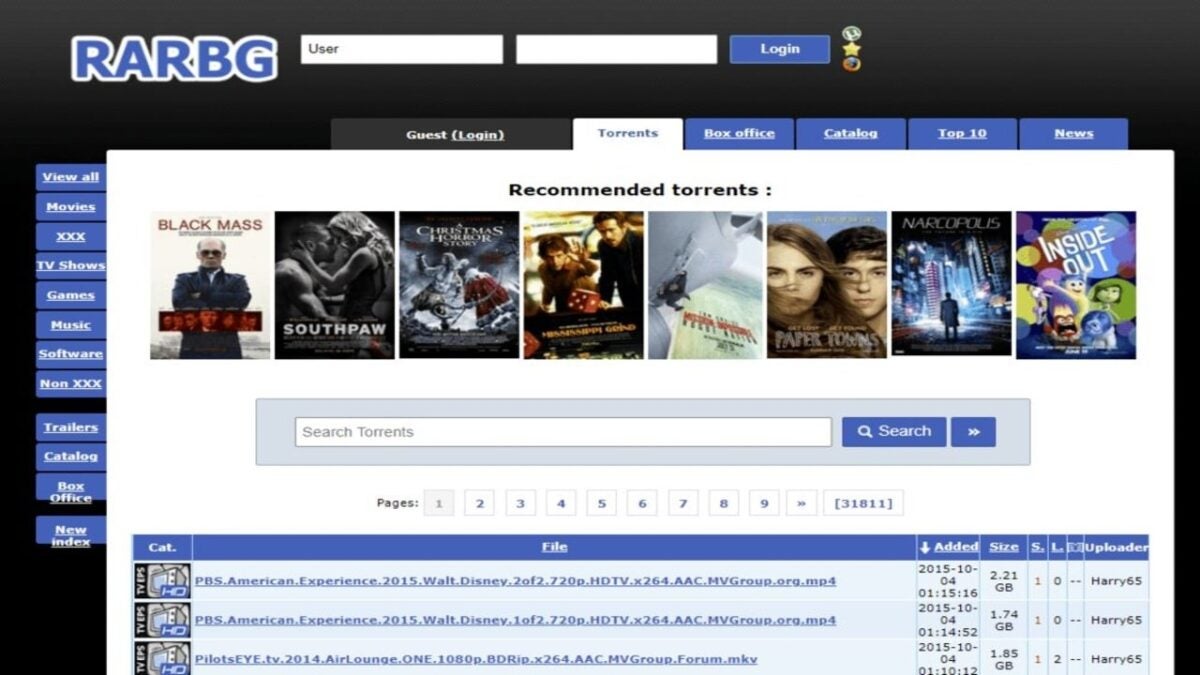Open Paper Towns poster

click(x=827, y=285)
